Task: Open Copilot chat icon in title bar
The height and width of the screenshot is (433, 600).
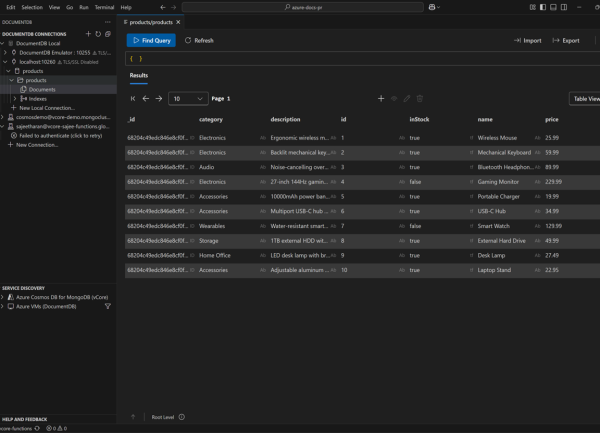Action: tap(434, 7)
